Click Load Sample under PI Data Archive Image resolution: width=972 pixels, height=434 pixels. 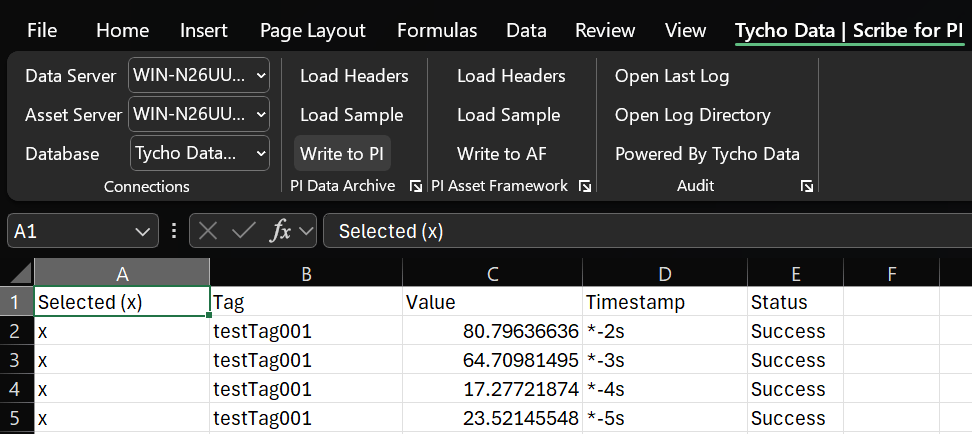click(x=351, y=115)
